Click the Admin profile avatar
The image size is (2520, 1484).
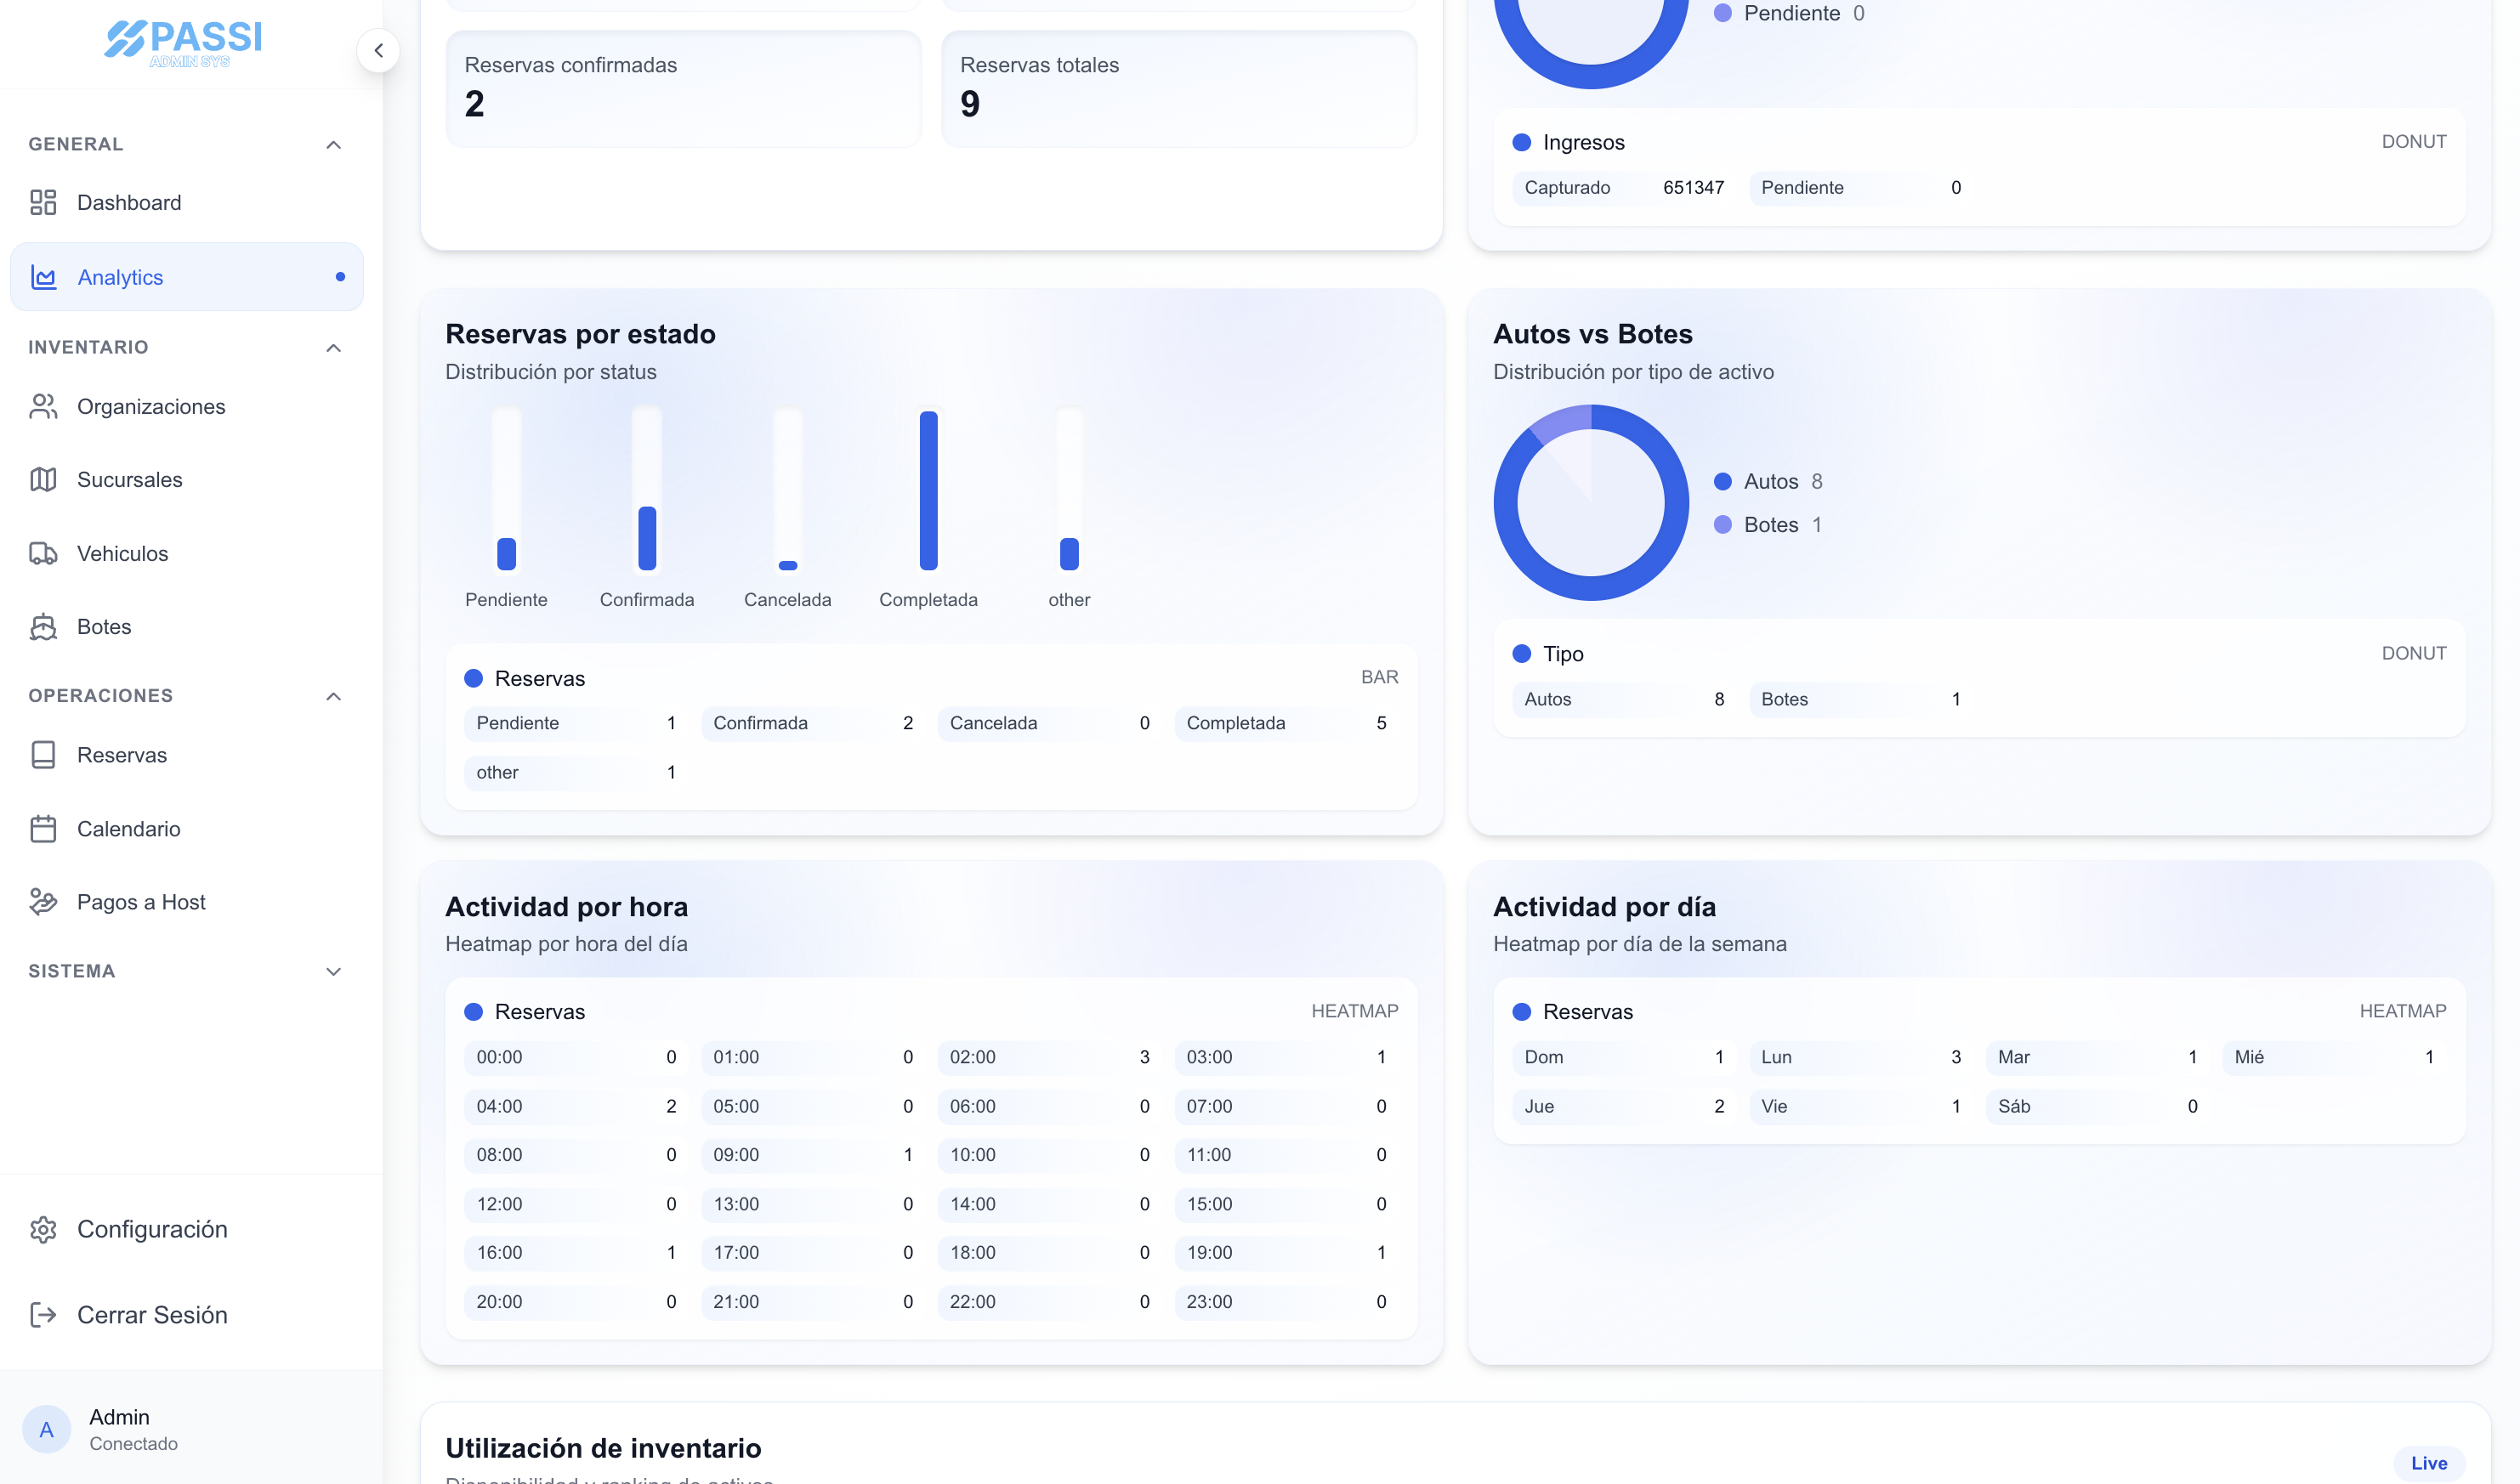pos(45,1430)
